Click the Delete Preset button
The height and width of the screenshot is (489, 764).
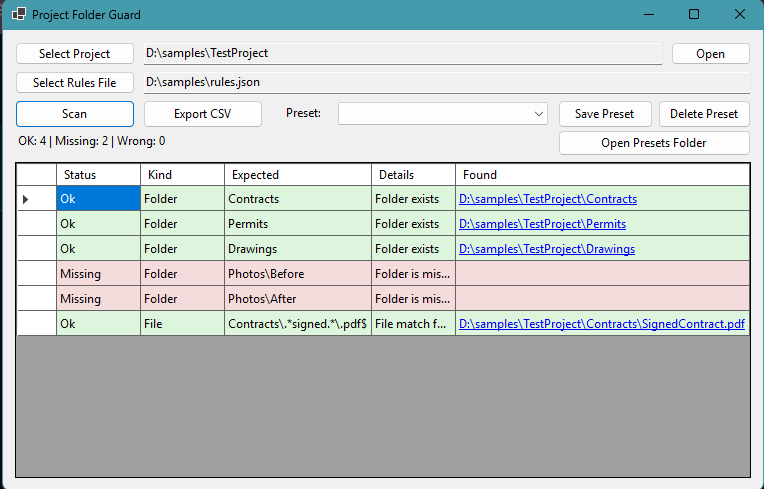pyautogui.click(x=704, y=114)
